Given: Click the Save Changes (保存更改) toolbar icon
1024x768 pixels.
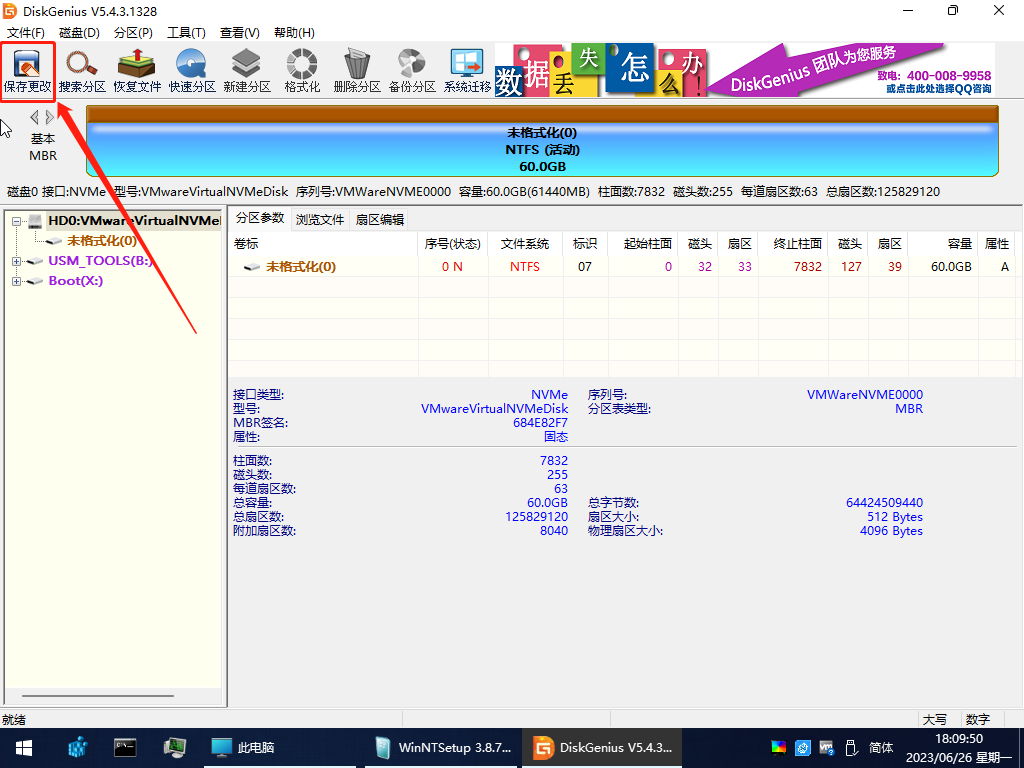Looking at the screenshot, I should point(27,71).
